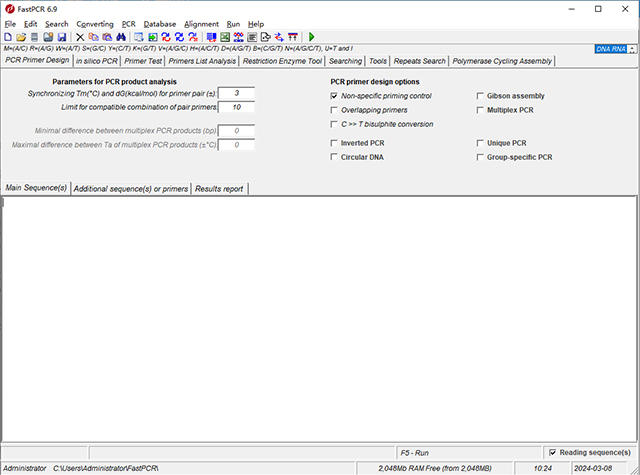
Task: Switch to the Primer Test tab
Action: coord(143,61)
